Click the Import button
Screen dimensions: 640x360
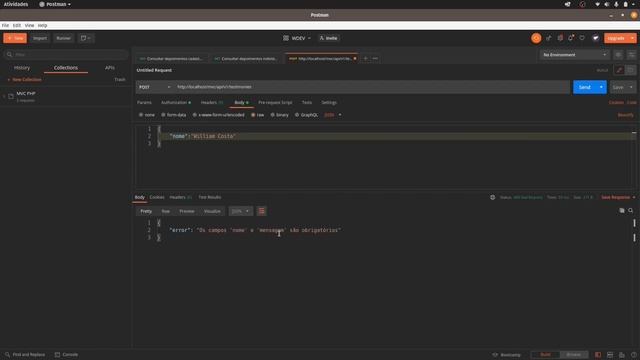click(x=40, y=38)
